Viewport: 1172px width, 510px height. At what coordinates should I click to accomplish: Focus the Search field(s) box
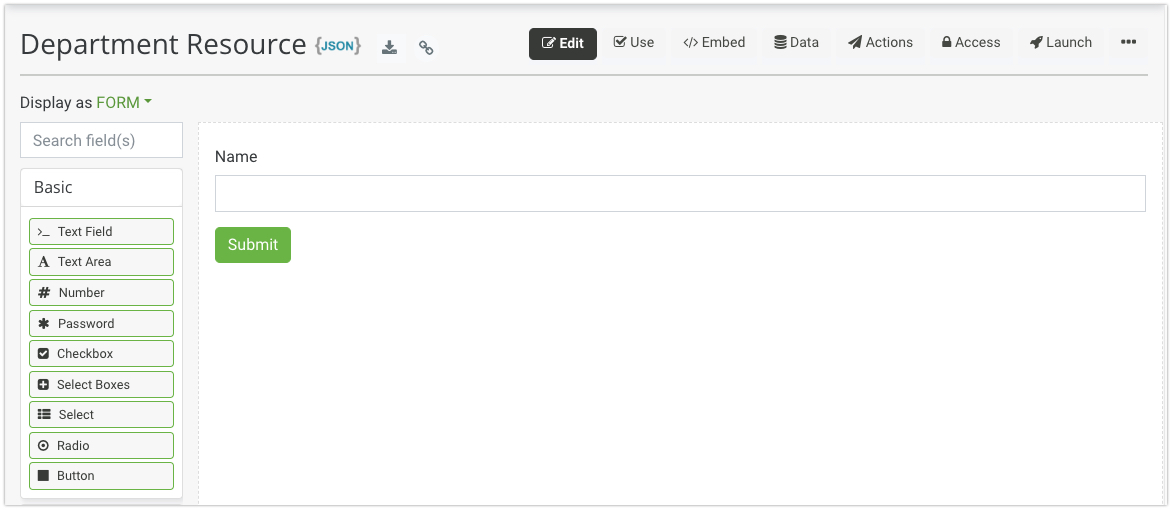[101, 141]
